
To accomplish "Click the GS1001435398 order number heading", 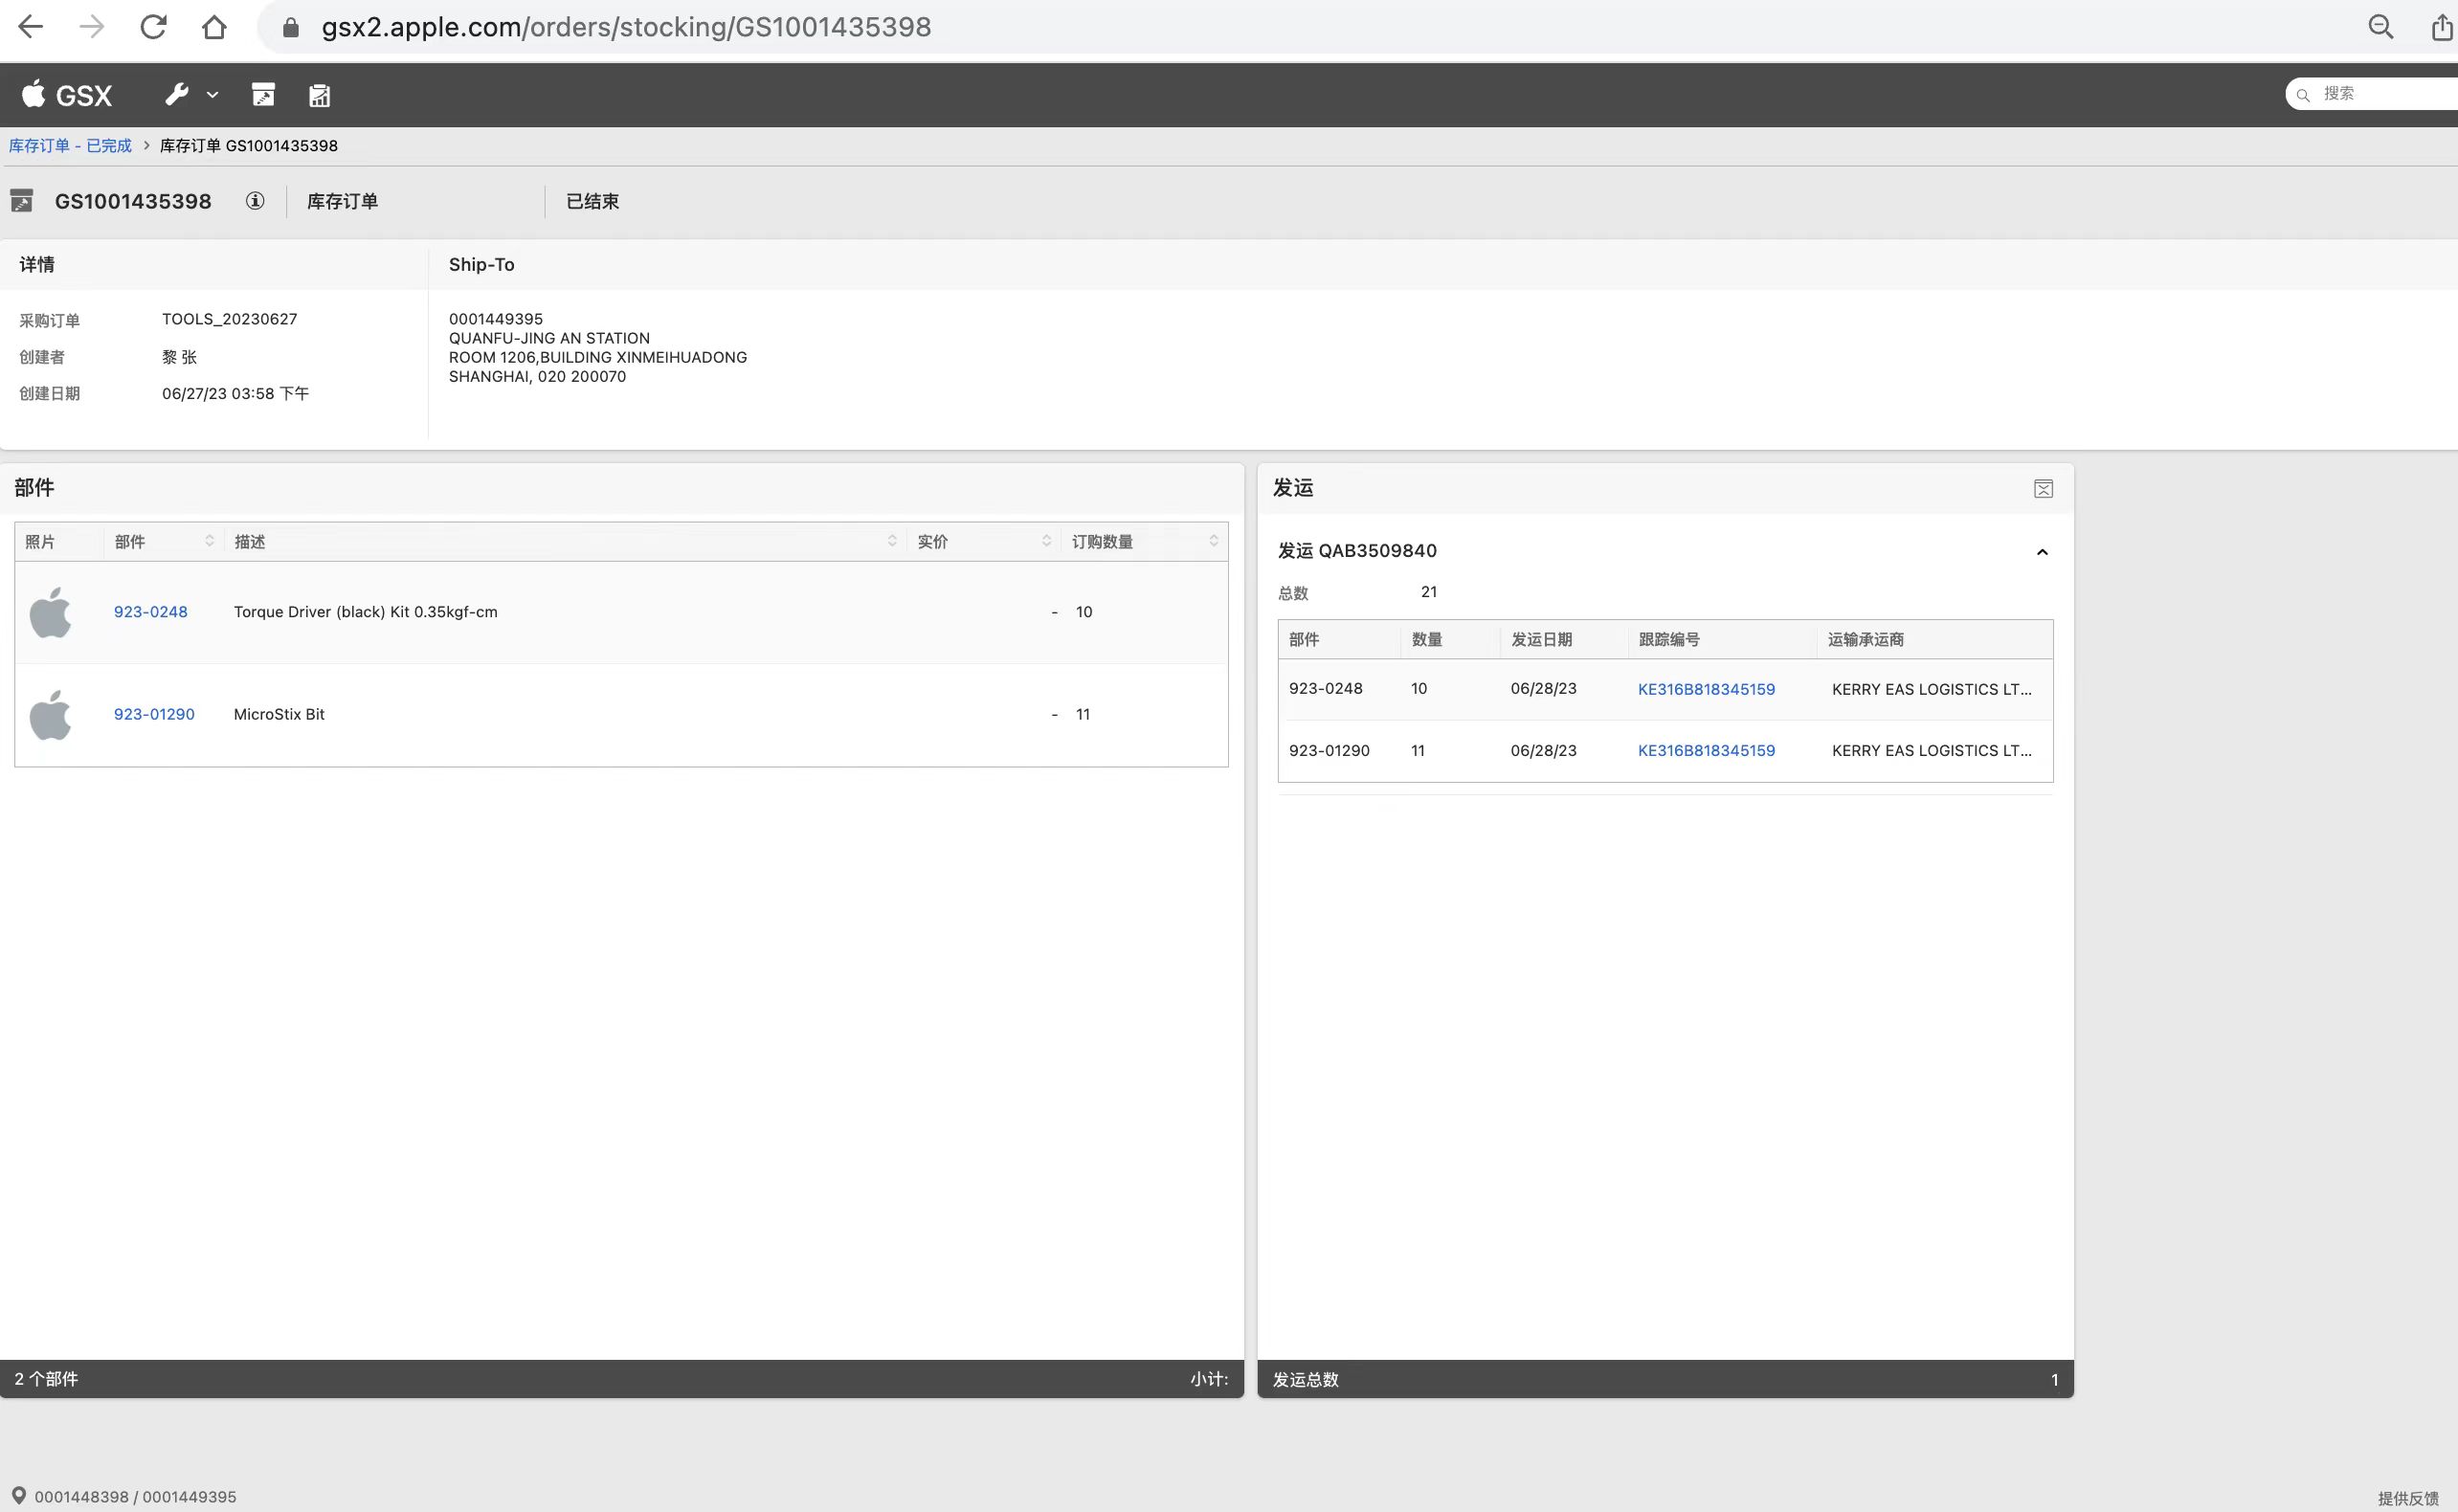I will pyautogui.click(x=133, y=201).
